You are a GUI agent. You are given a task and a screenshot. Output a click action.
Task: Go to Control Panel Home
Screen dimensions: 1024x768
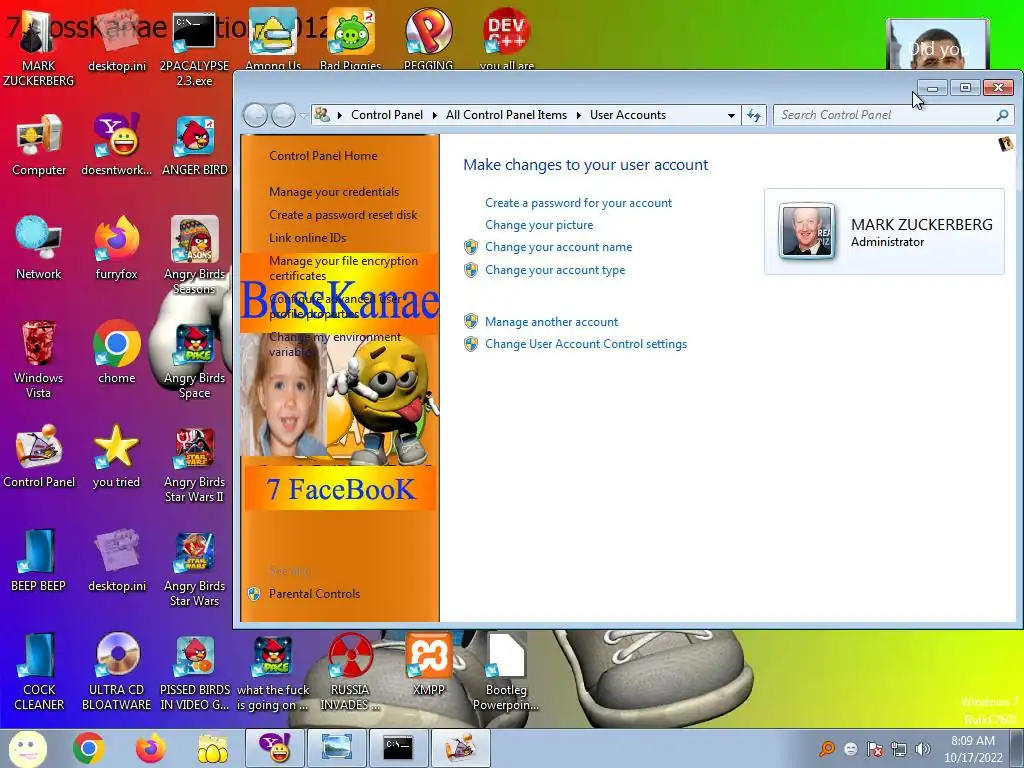click(323, 156)
